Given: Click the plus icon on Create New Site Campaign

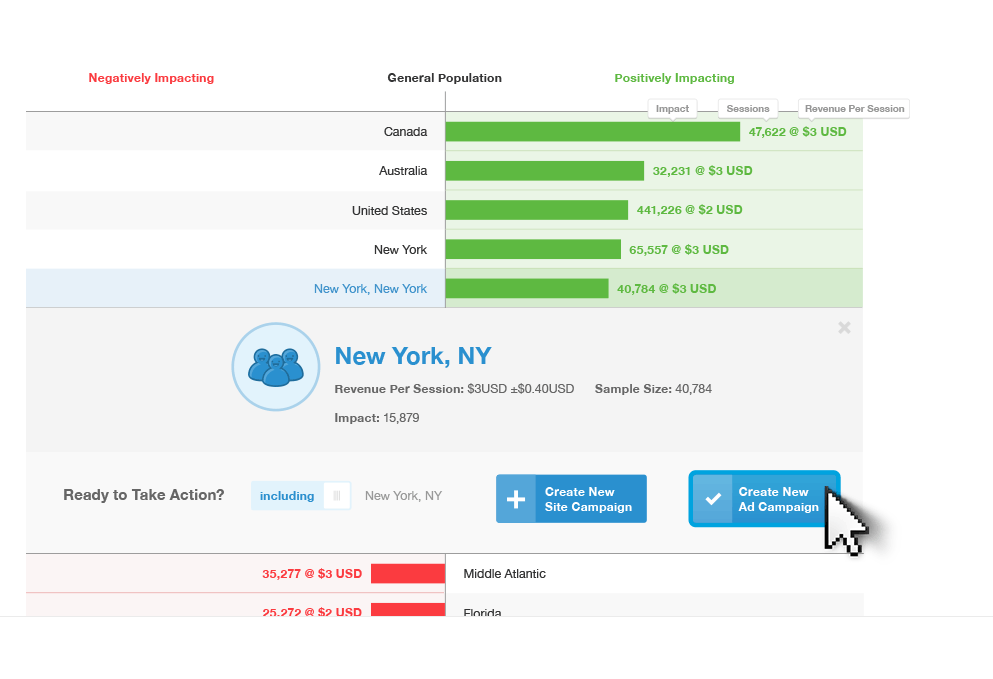Looking at the screenshot, I should [515, 499].
